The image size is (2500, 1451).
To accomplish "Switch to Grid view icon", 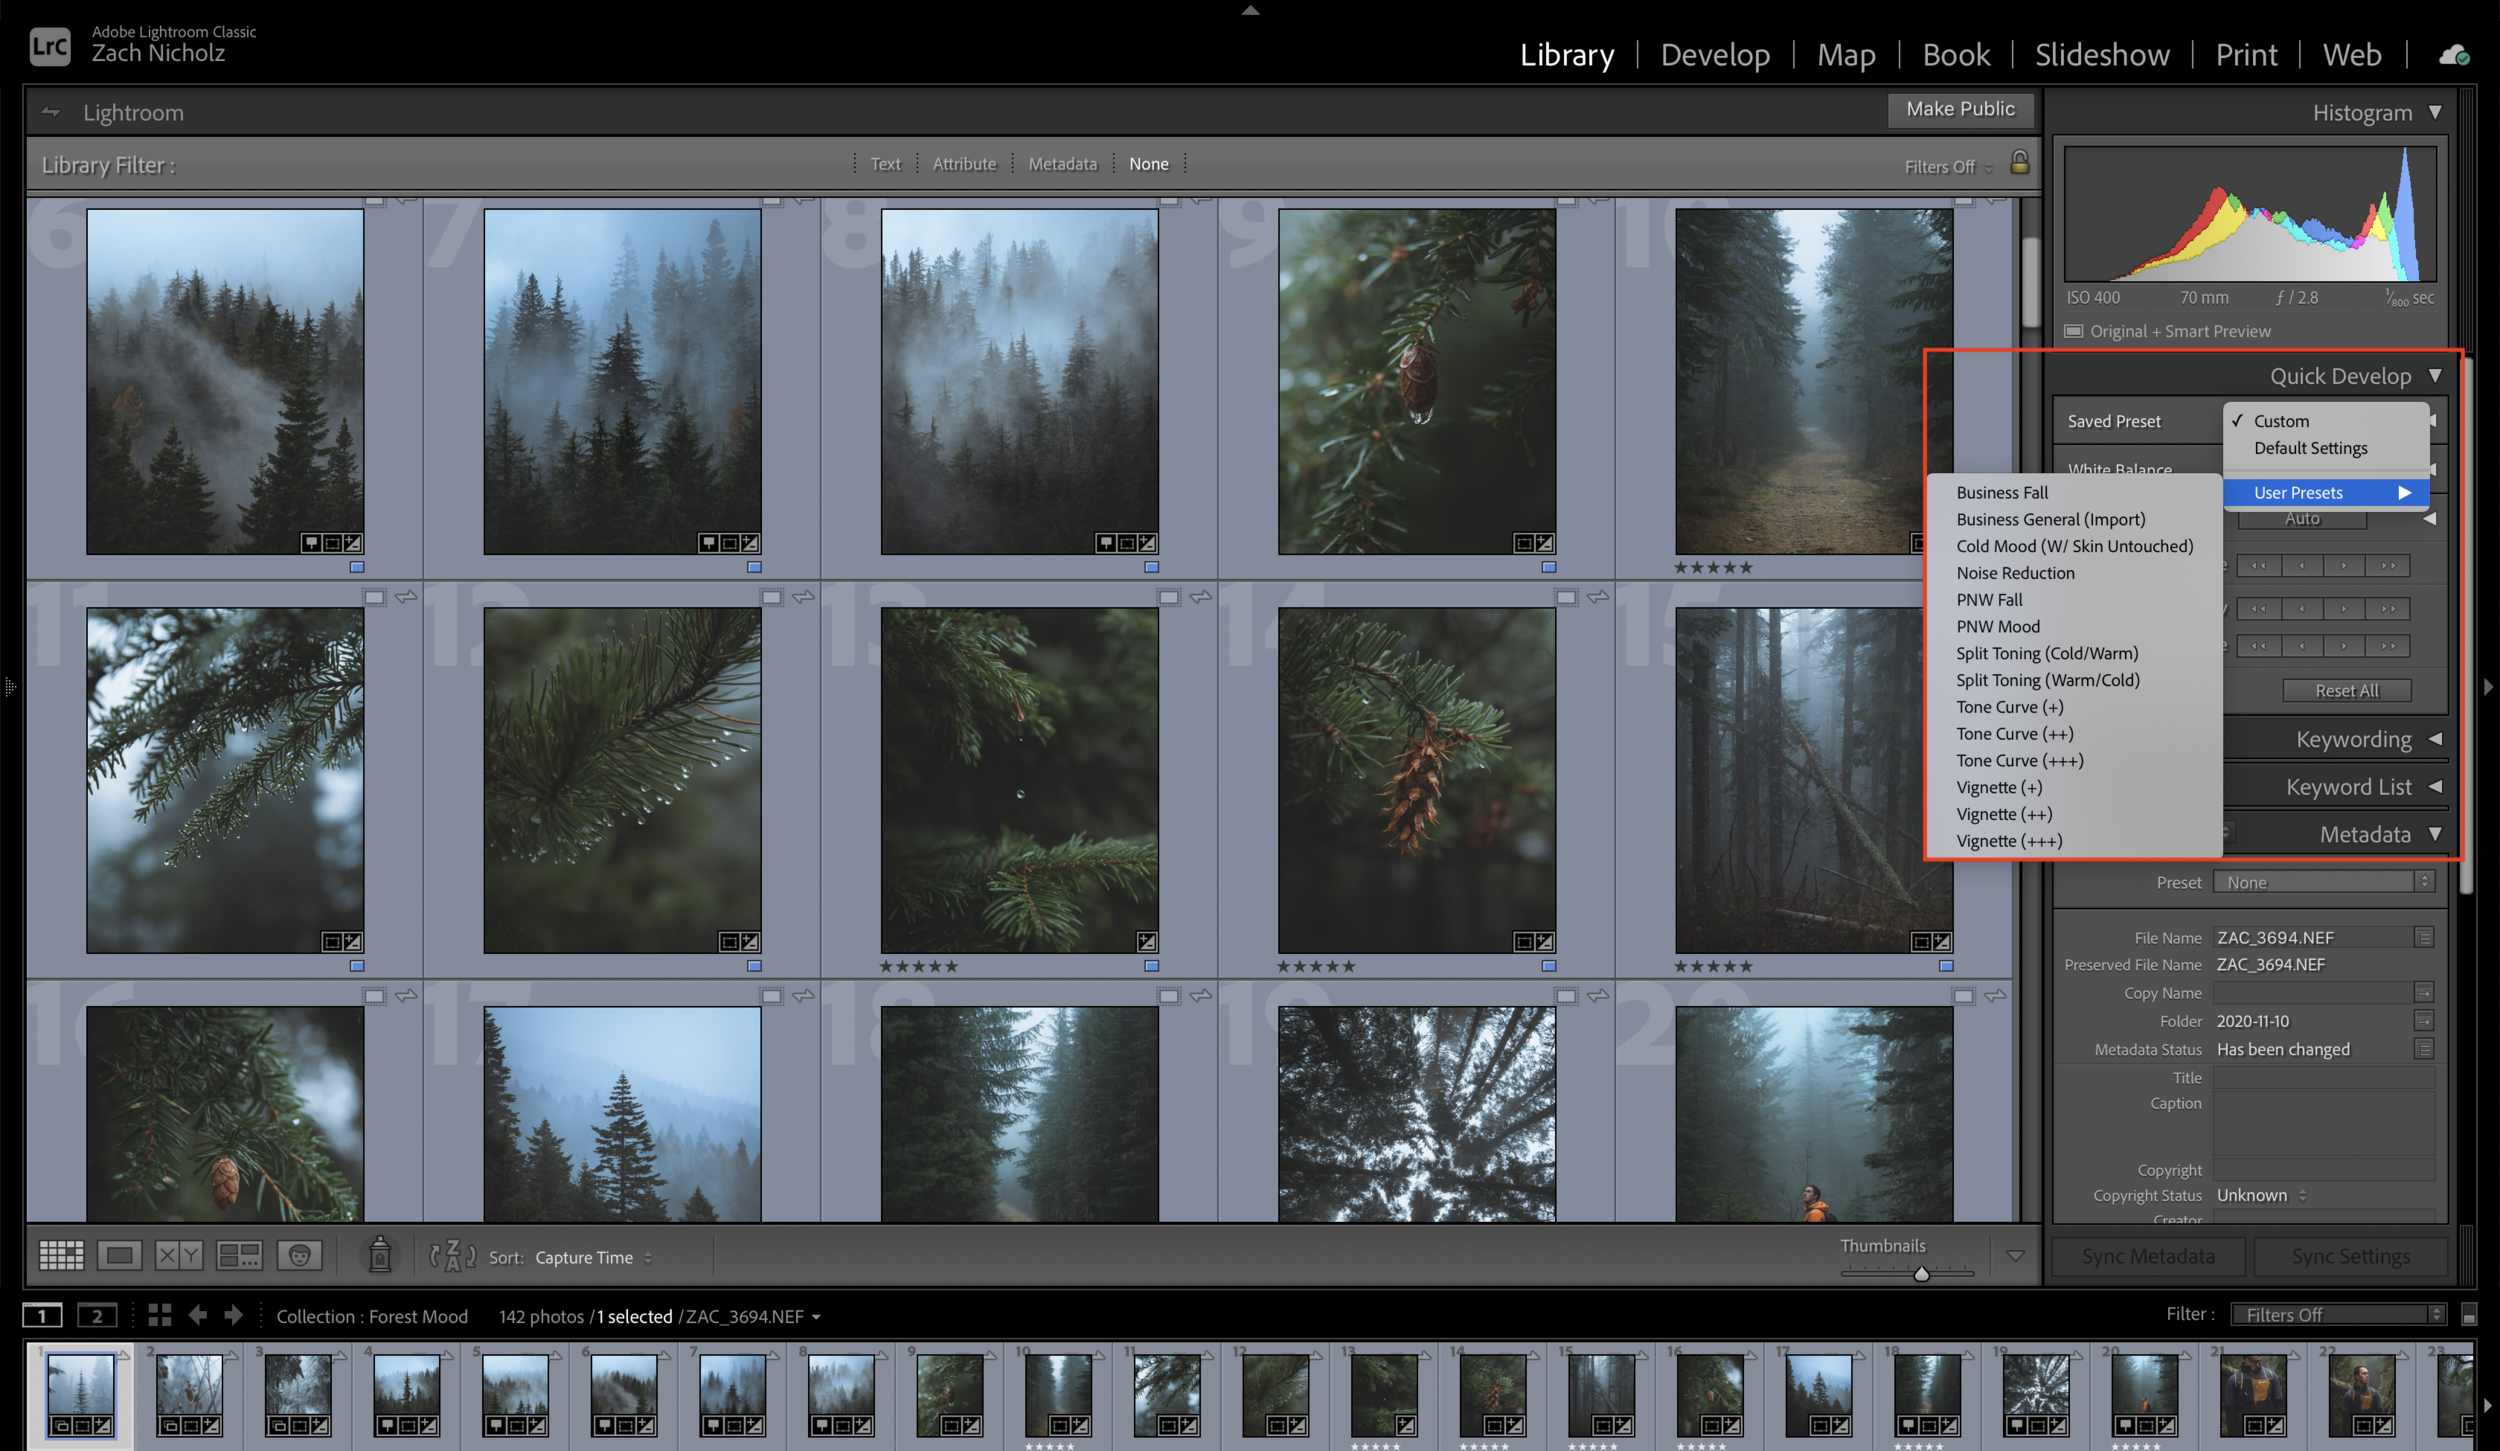I will tap(61, 1256).
